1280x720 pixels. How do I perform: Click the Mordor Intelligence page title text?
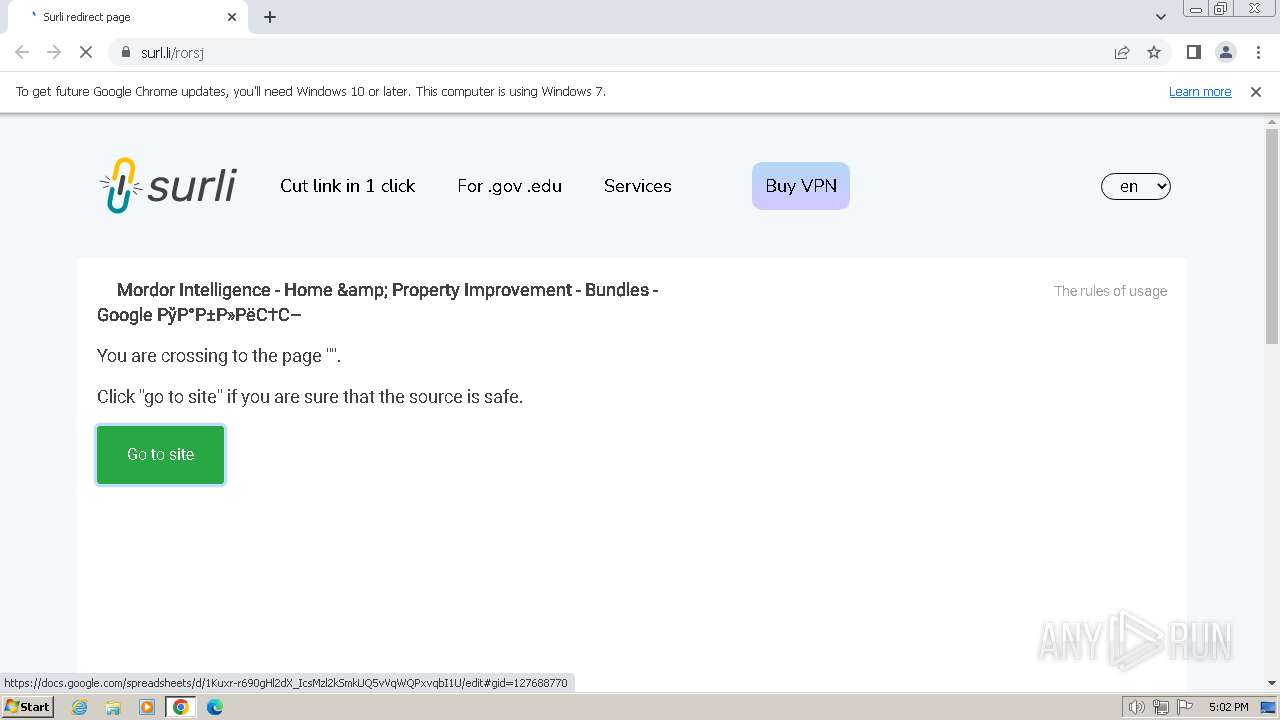coord(378,302)
